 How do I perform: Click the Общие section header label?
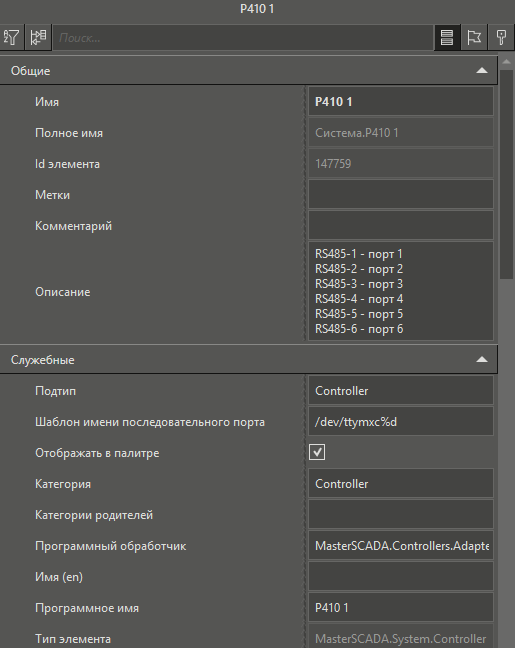tap(31, 71)
